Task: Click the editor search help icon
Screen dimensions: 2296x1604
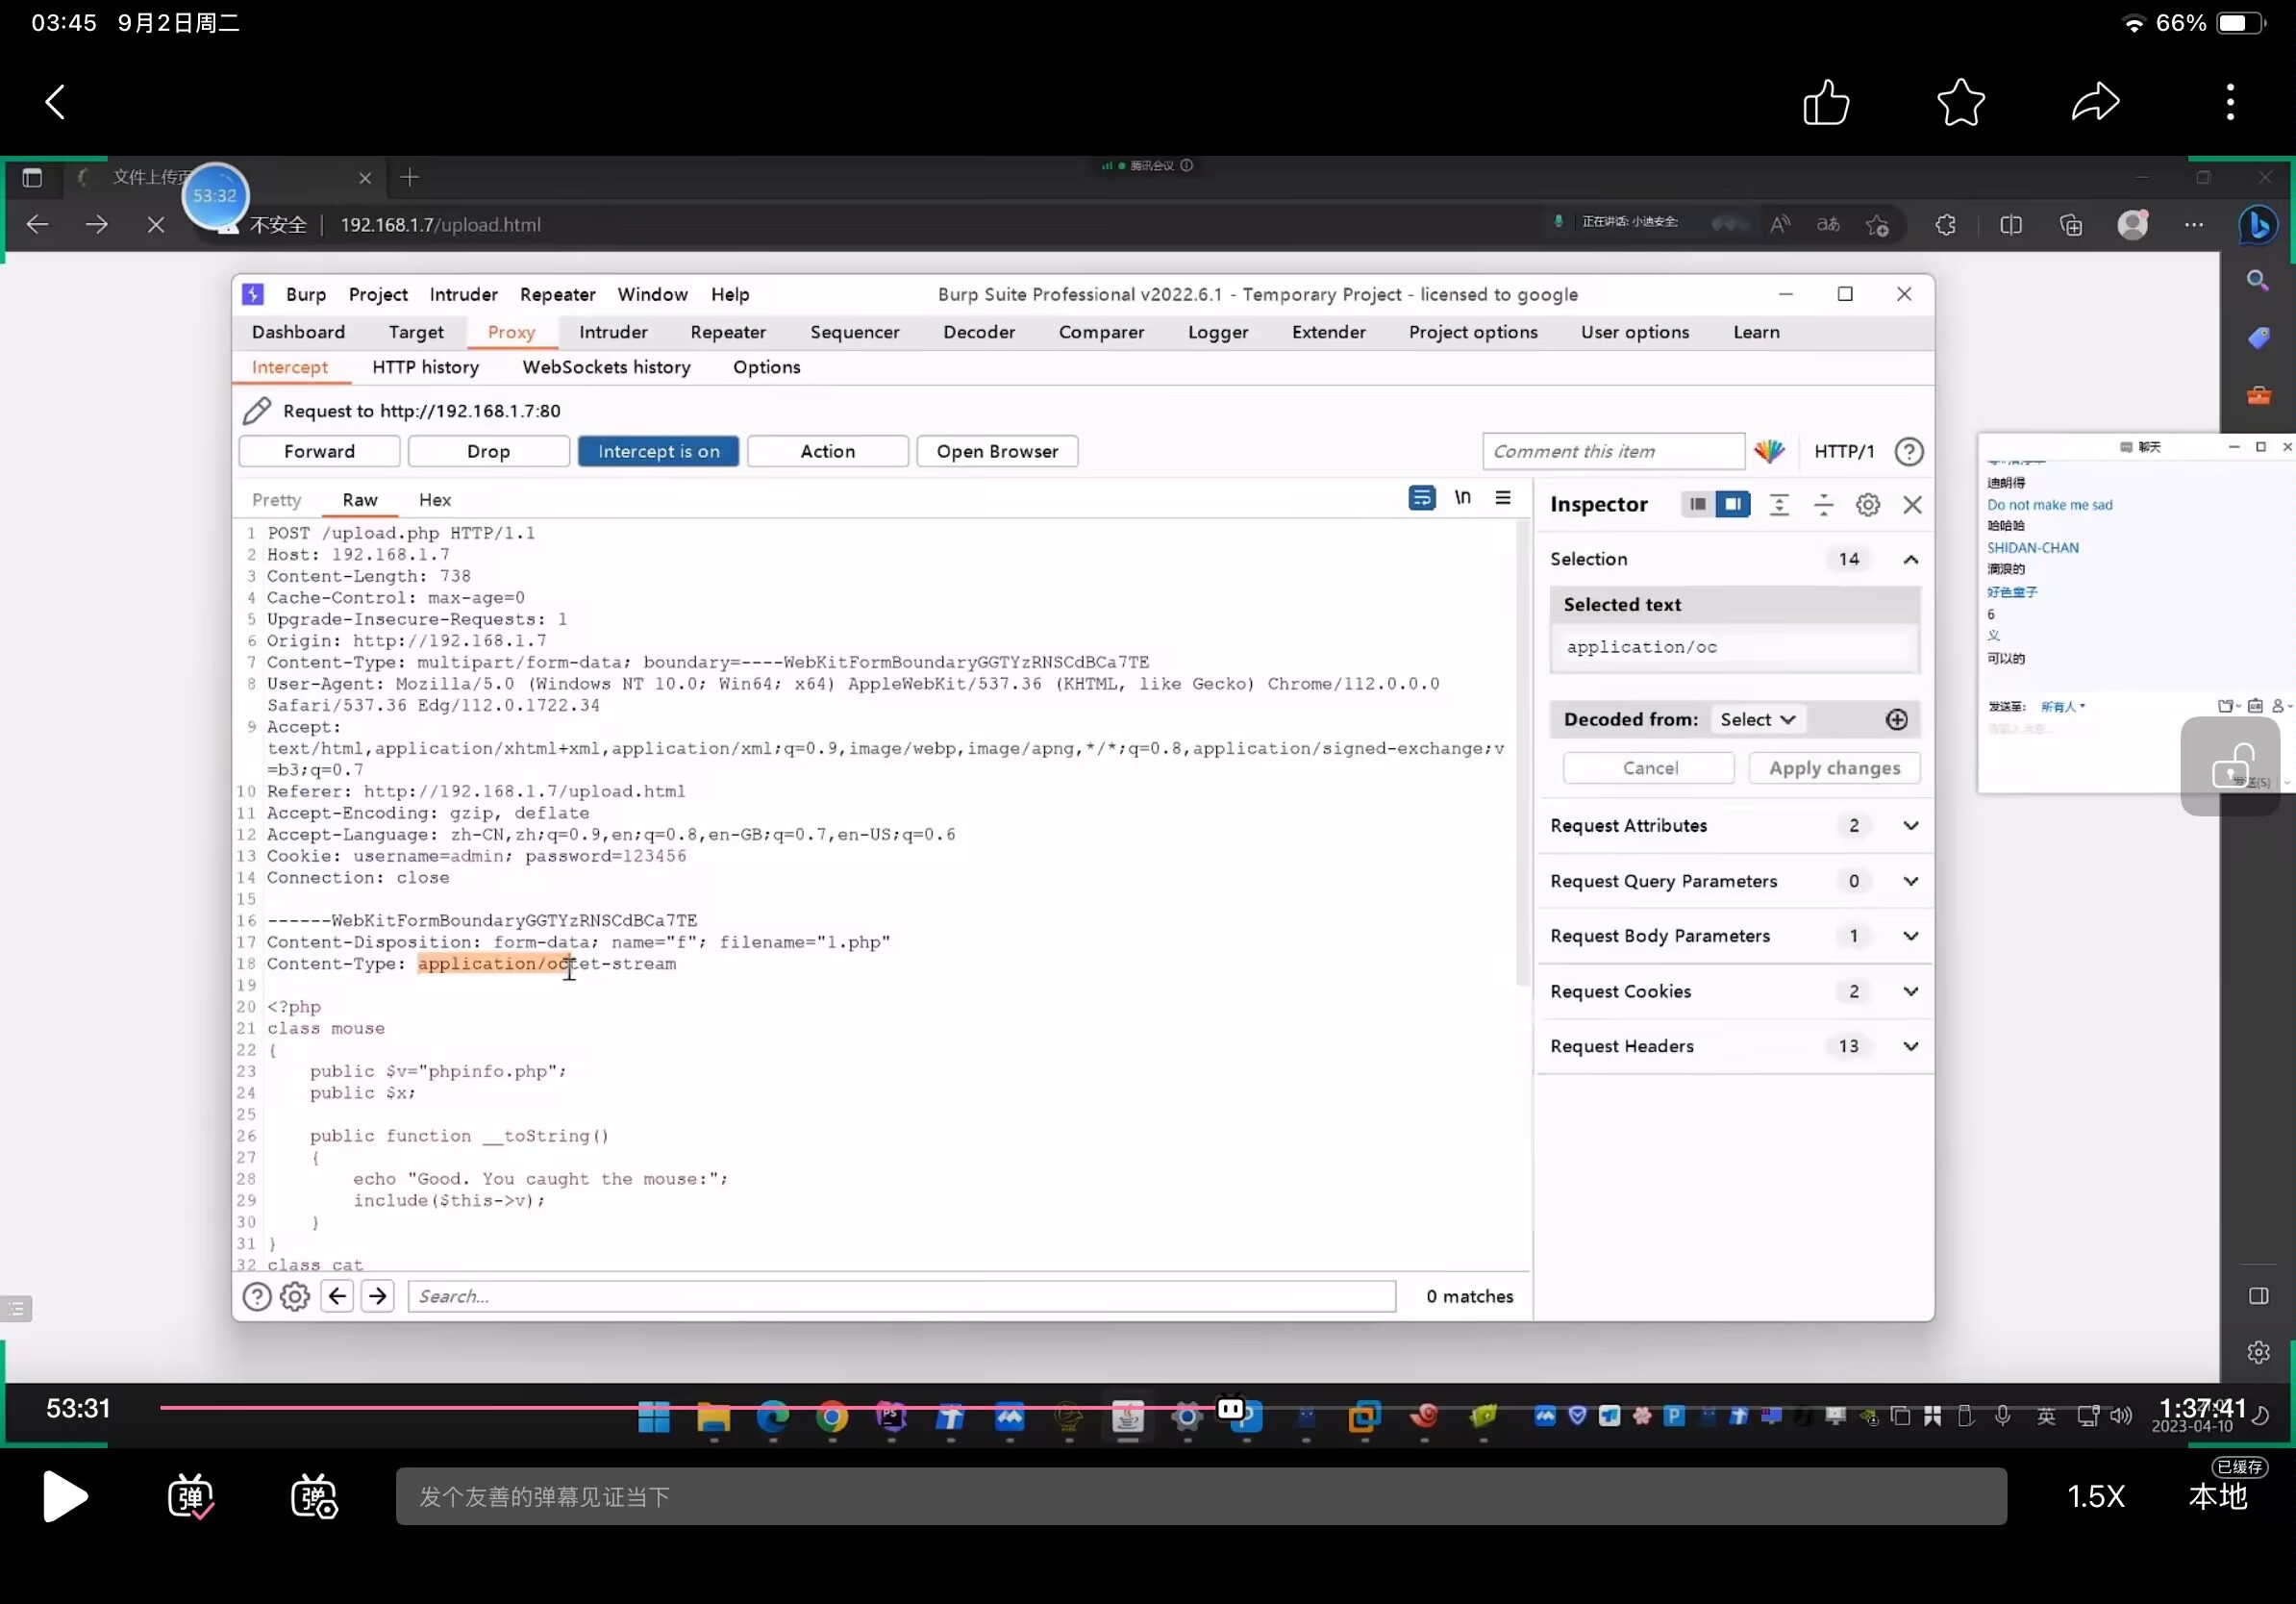Action: pyautogui.click(x=257, y=1297)
